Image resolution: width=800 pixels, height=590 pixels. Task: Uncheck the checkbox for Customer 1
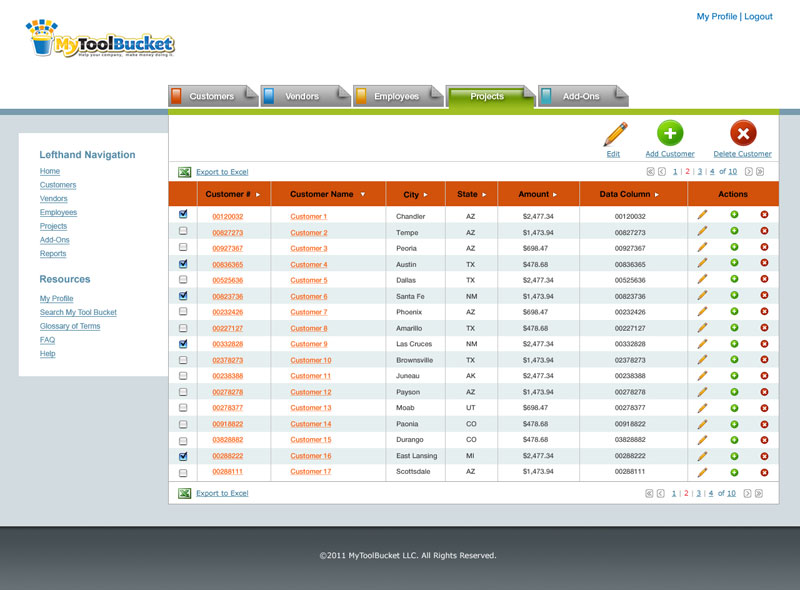(x=183, y=215)
